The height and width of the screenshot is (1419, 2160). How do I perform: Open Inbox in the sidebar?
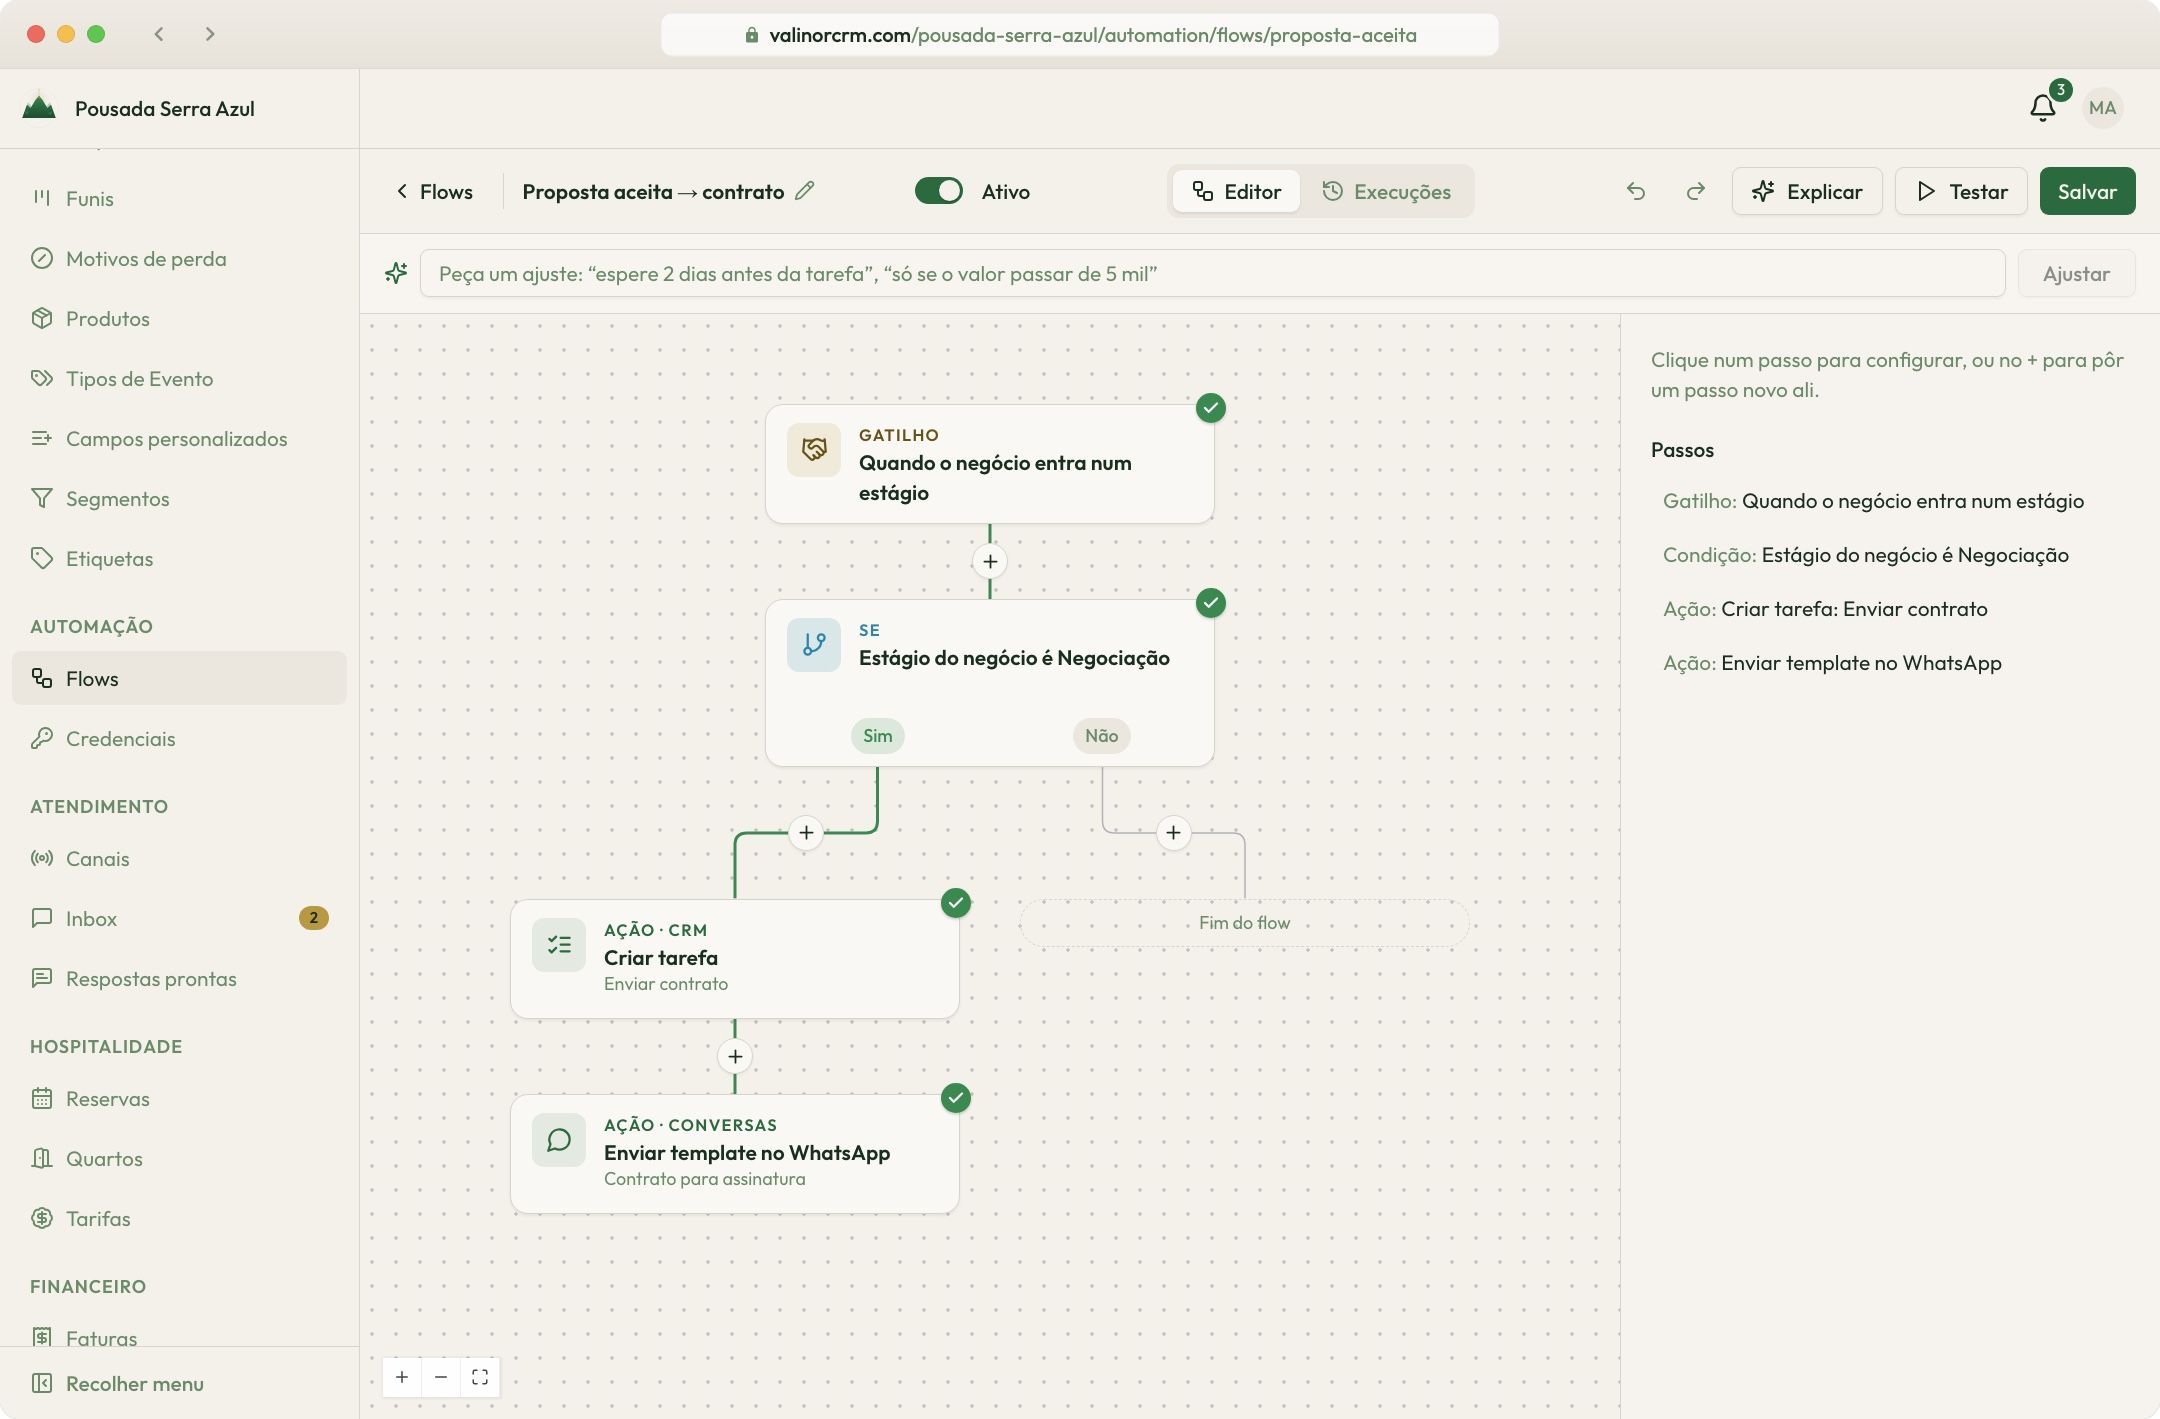pyautogui.click(x=179, y=918)
